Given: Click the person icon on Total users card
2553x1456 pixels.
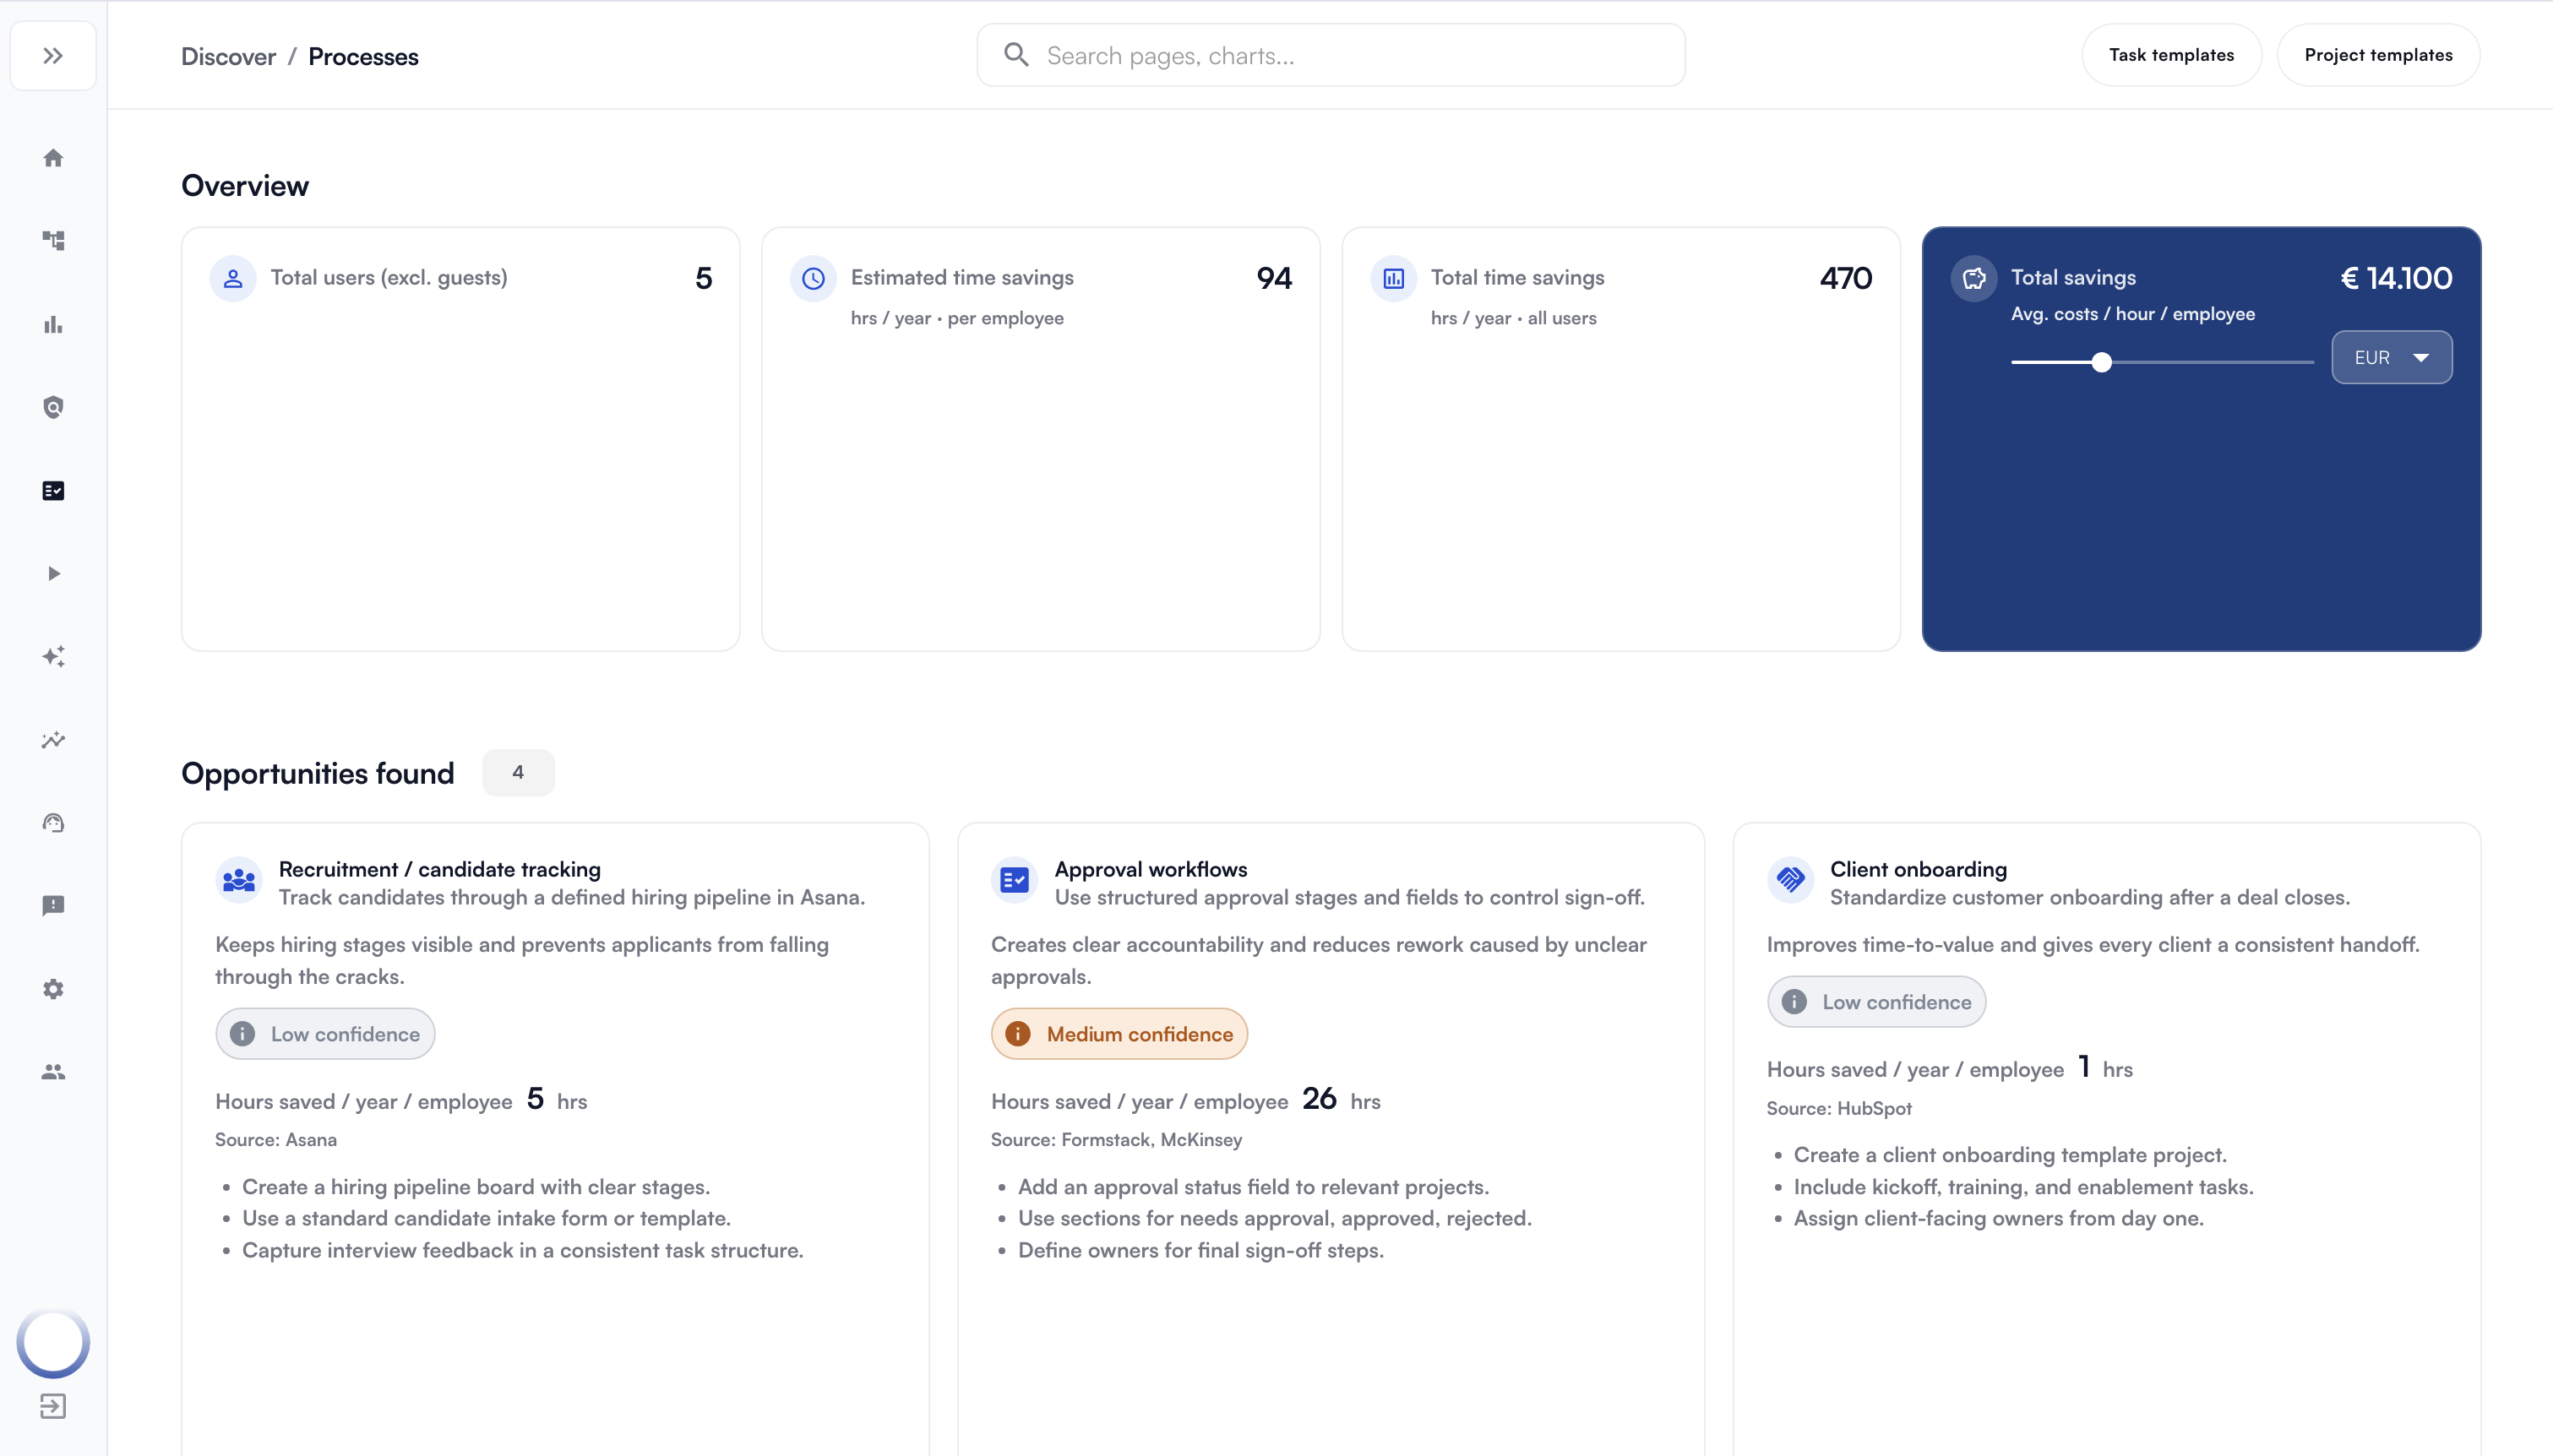Looking at the screenshot, I should point(233,278).
